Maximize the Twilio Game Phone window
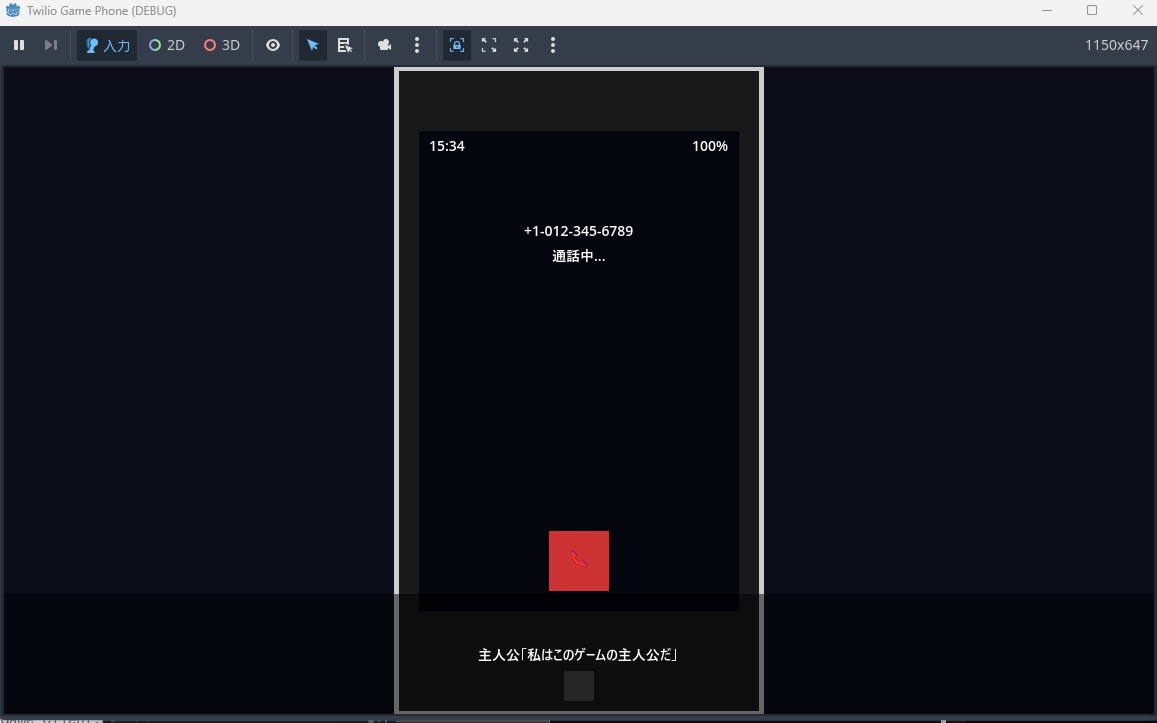This screenshot has height=723, width=1157. [x=1092, y=10]
